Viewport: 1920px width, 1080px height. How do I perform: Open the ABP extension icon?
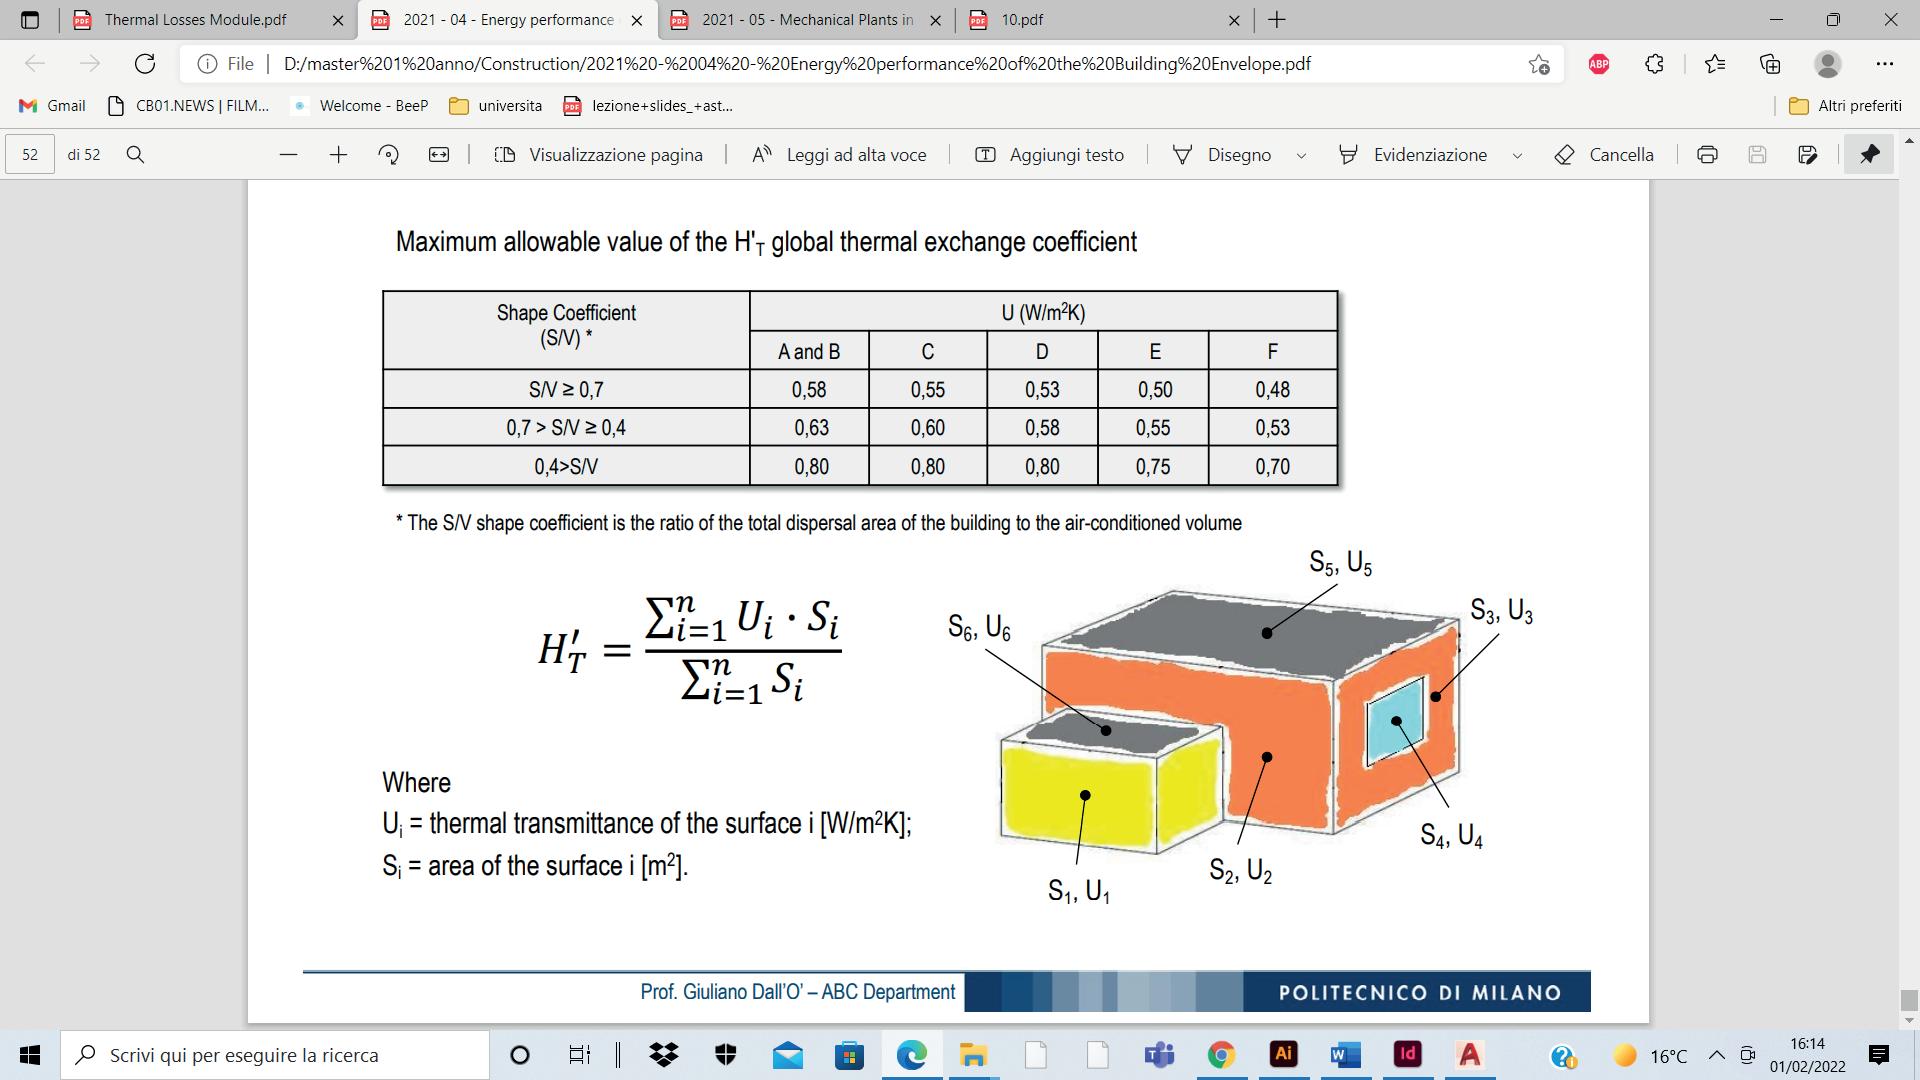pyautogui.click(x=1598, y=64)
